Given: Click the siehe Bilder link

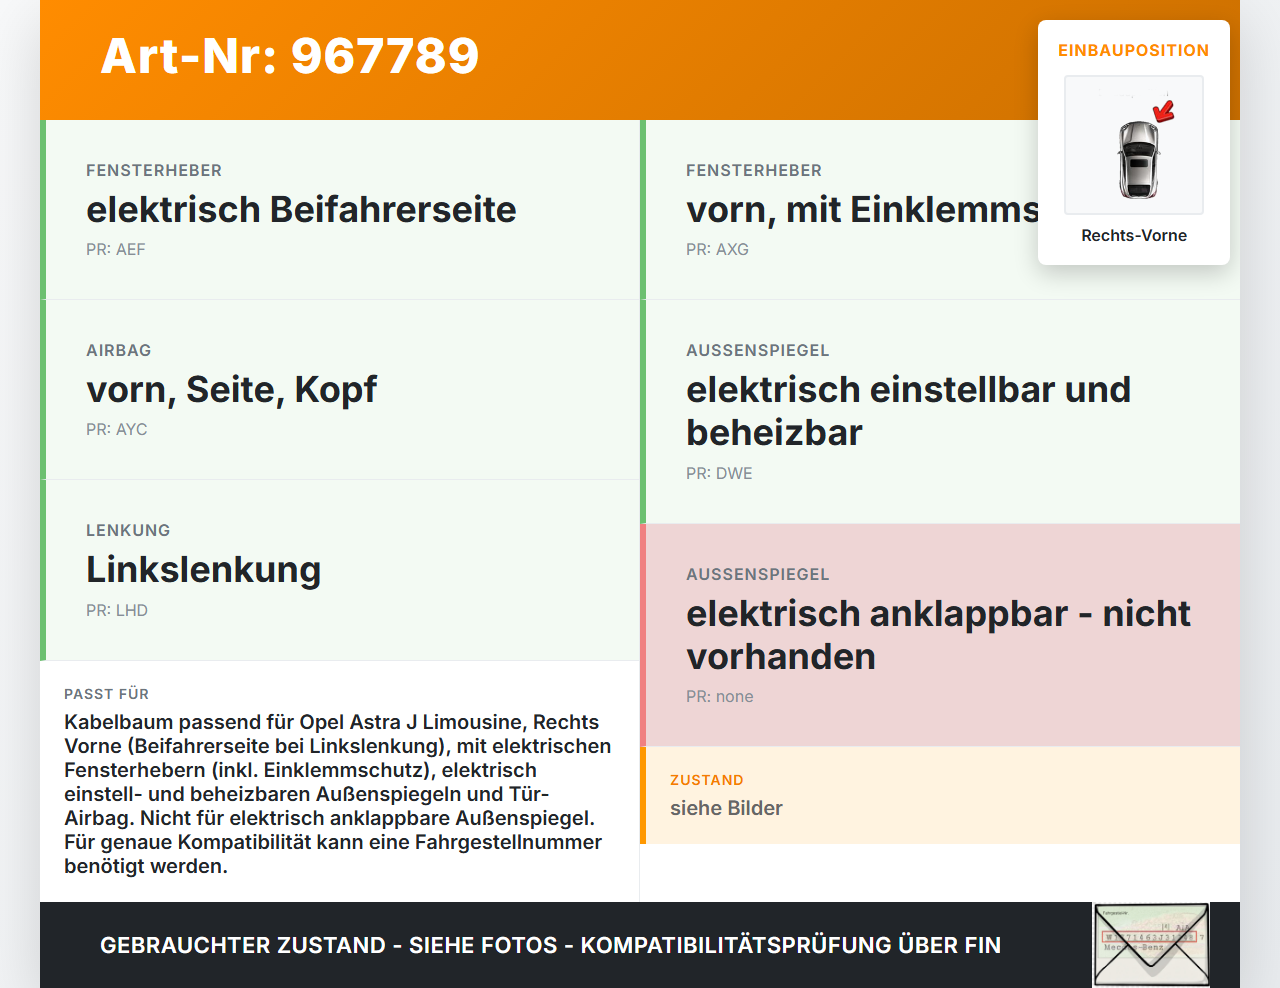Looking at the screenshot, I should 726,808.
